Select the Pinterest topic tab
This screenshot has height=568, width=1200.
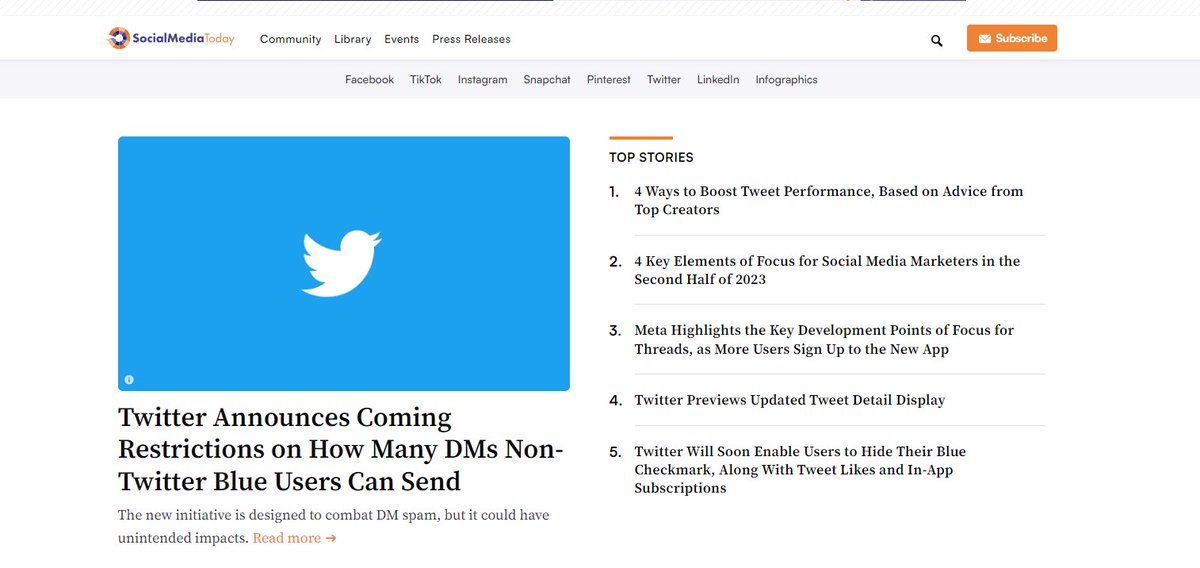coord(609,79)
